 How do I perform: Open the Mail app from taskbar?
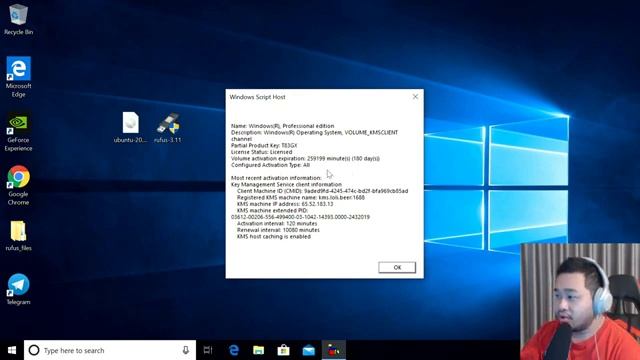click(309, 350)
